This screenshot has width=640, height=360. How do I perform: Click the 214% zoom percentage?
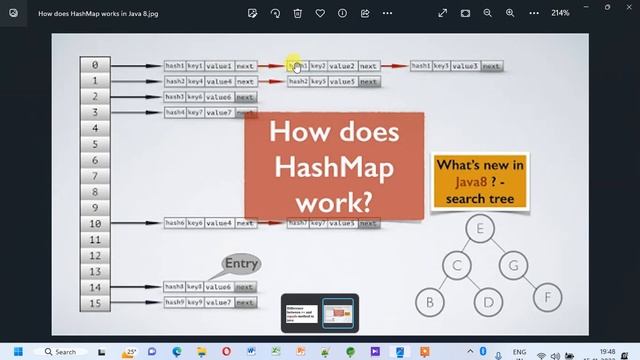pyautogui.click(x=560, y=13)
